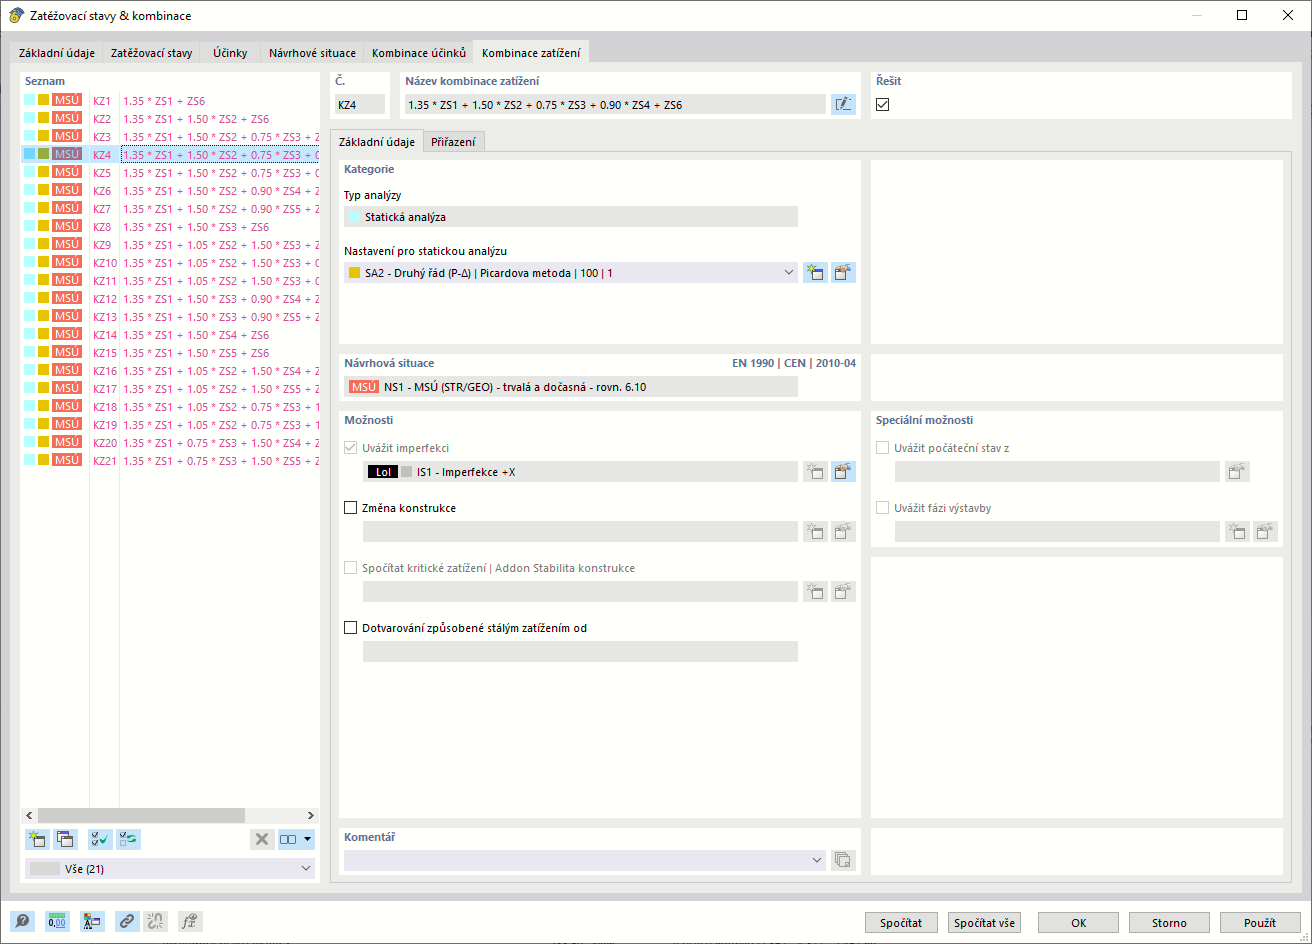Viewport: 1312px width, 944px height.
Task: Select the KZ15 combination row in the list
Action: point(170,353)
